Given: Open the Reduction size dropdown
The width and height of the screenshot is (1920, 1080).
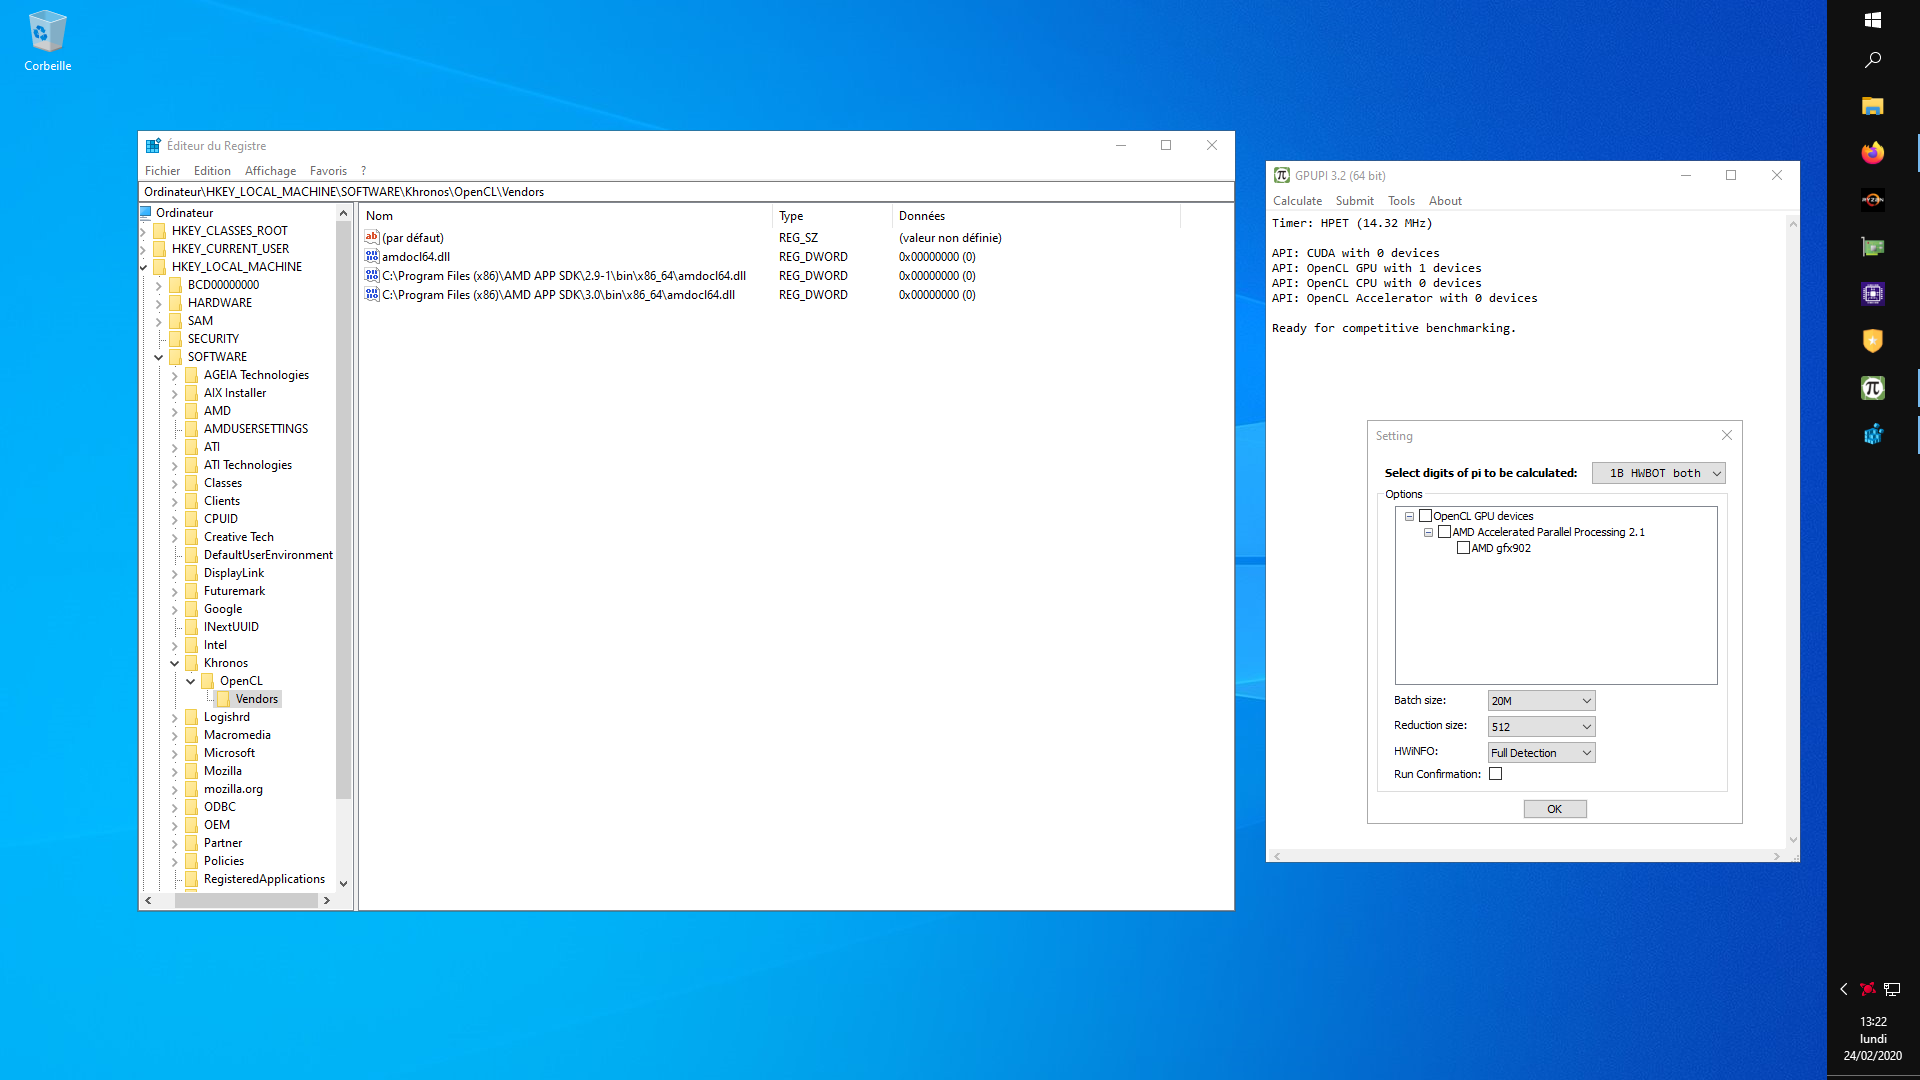Looking at the screenshot, I should [1541, 727].
